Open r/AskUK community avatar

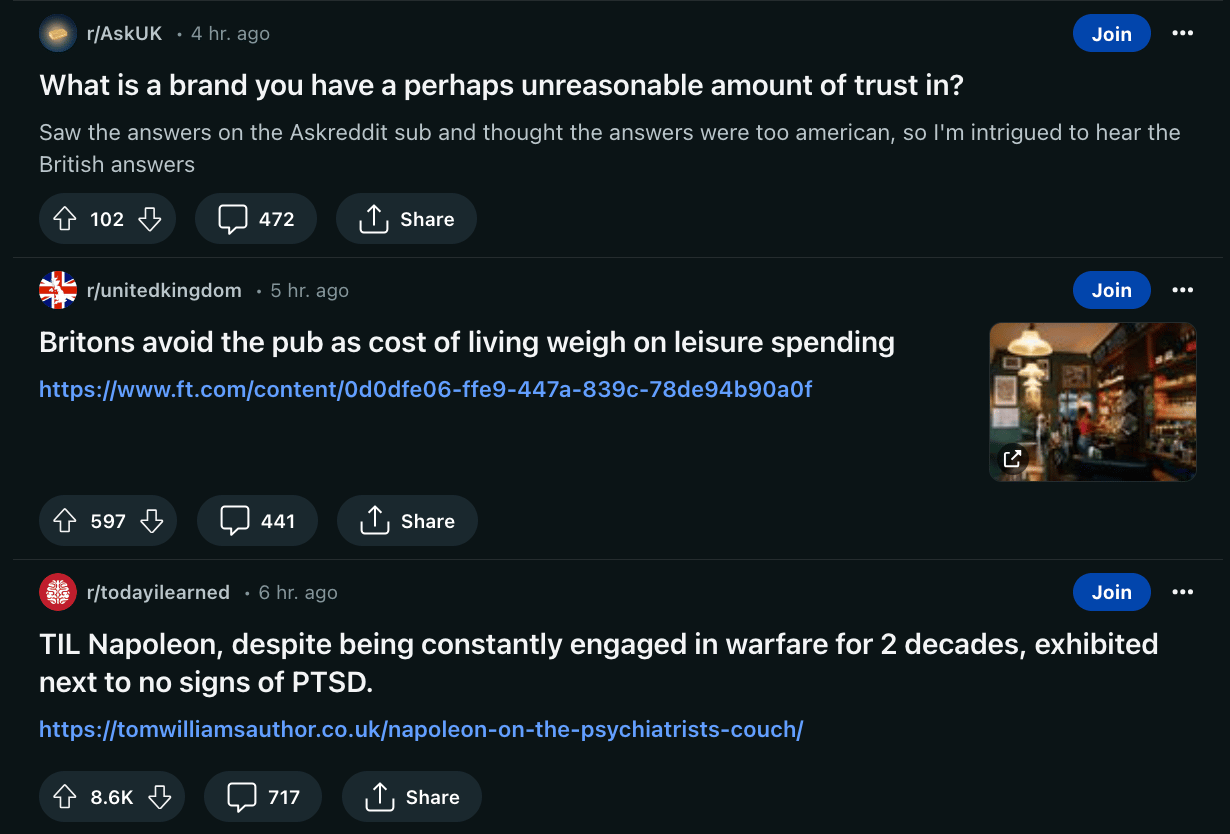tap(58, 34)
